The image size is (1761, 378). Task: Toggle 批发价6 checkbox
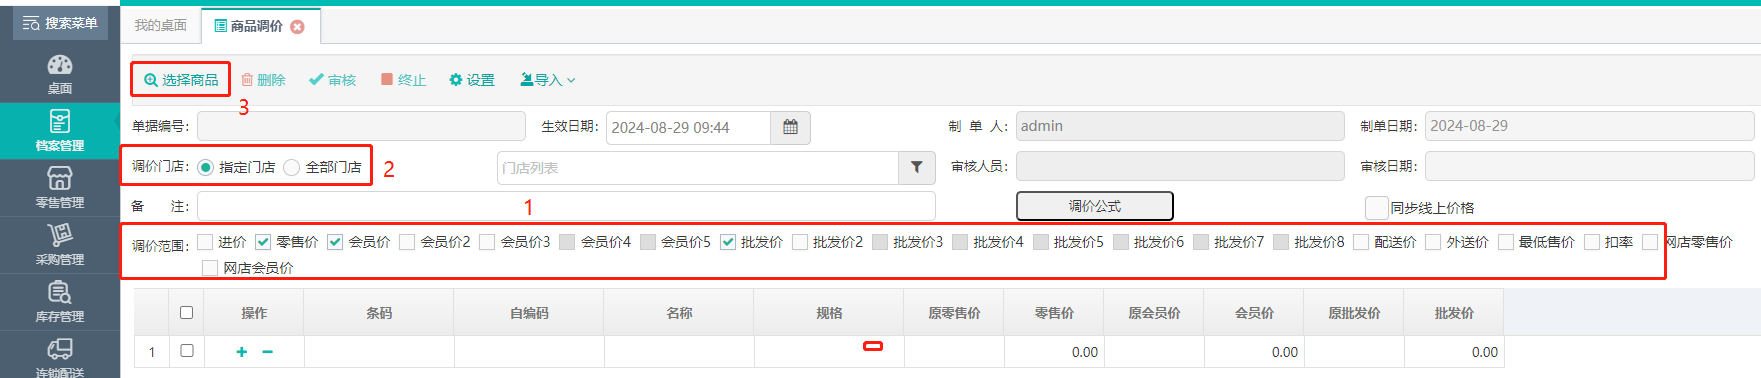pos(1121,242)
